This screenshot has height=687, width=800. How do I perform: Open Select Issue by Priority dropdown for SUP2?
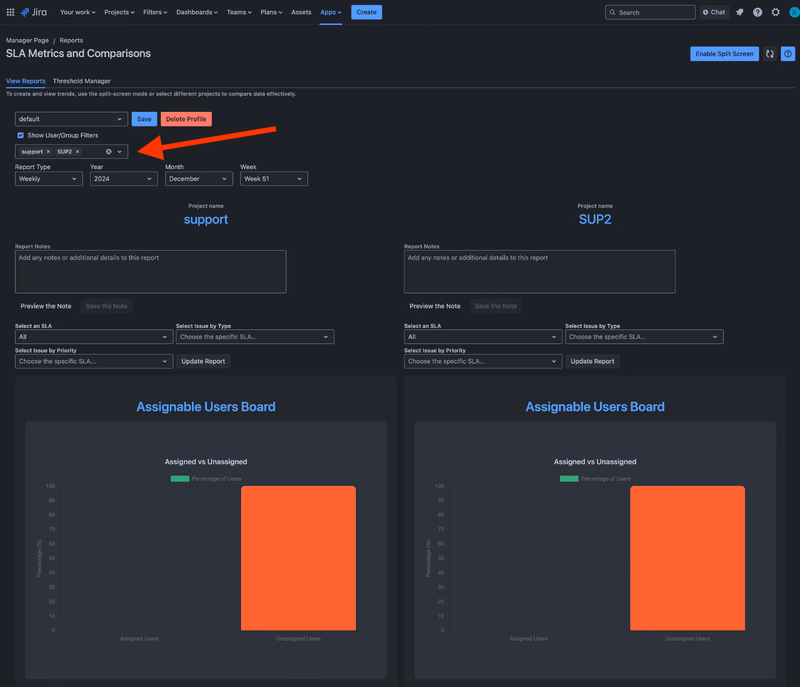[x=483, y=361]
